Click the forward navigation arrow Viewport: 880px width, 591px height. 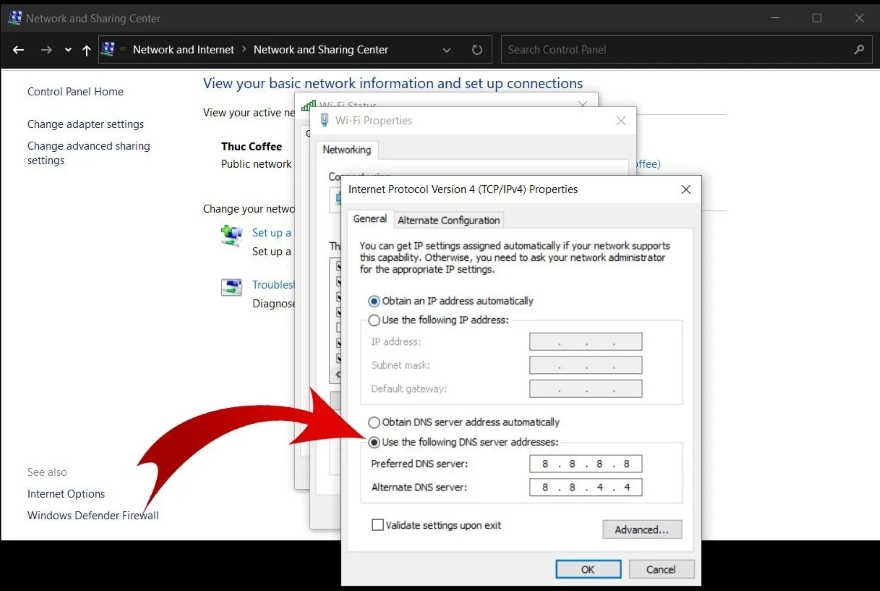pyautogui.click(x=45, y=49)
